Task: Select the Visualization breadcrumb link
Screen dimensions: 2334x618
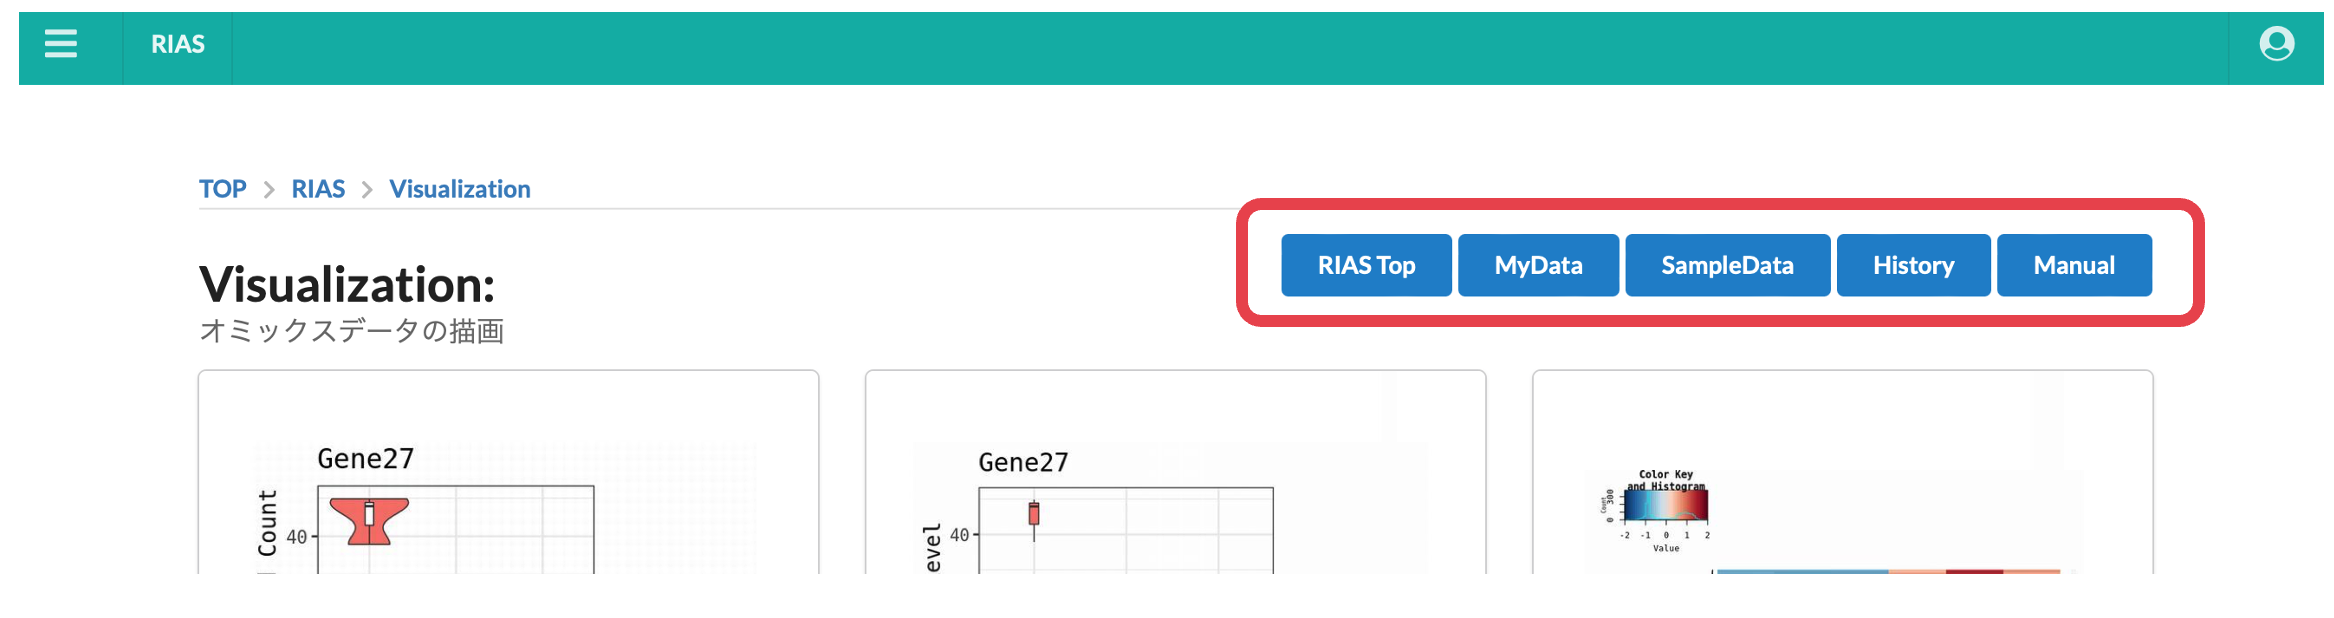Action: 460,189
